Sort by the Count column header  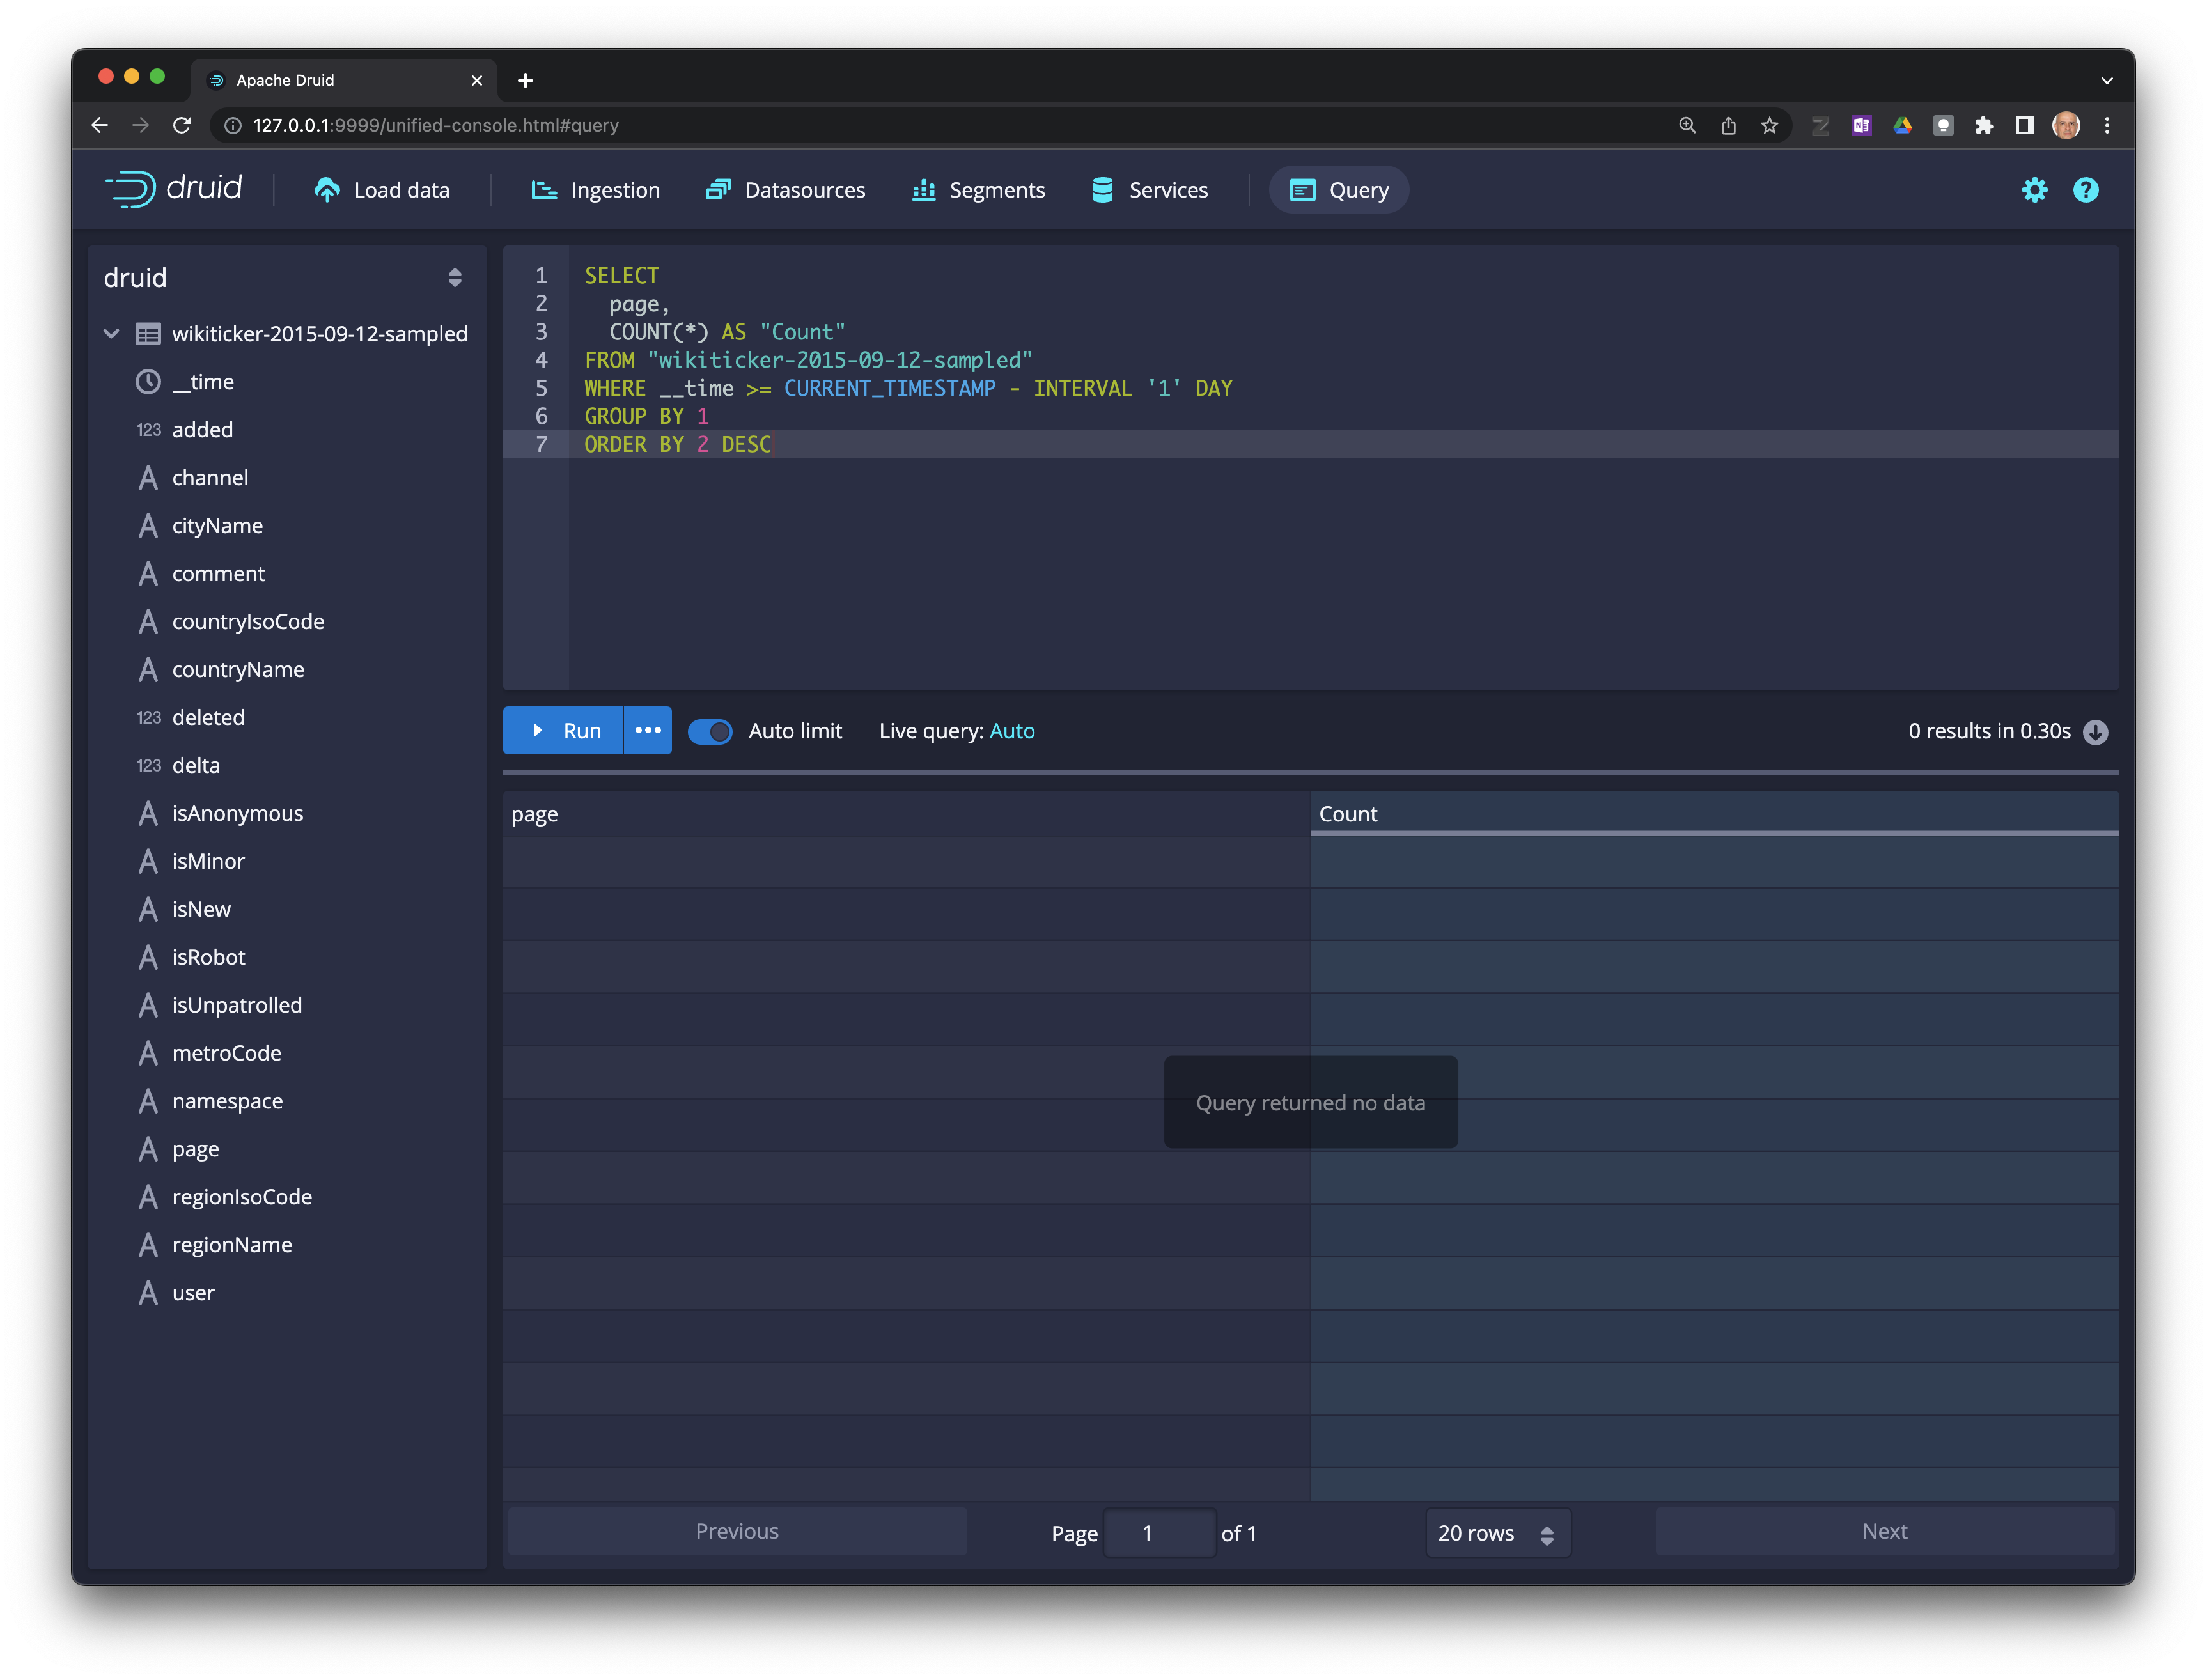(x=1347, y=814)
